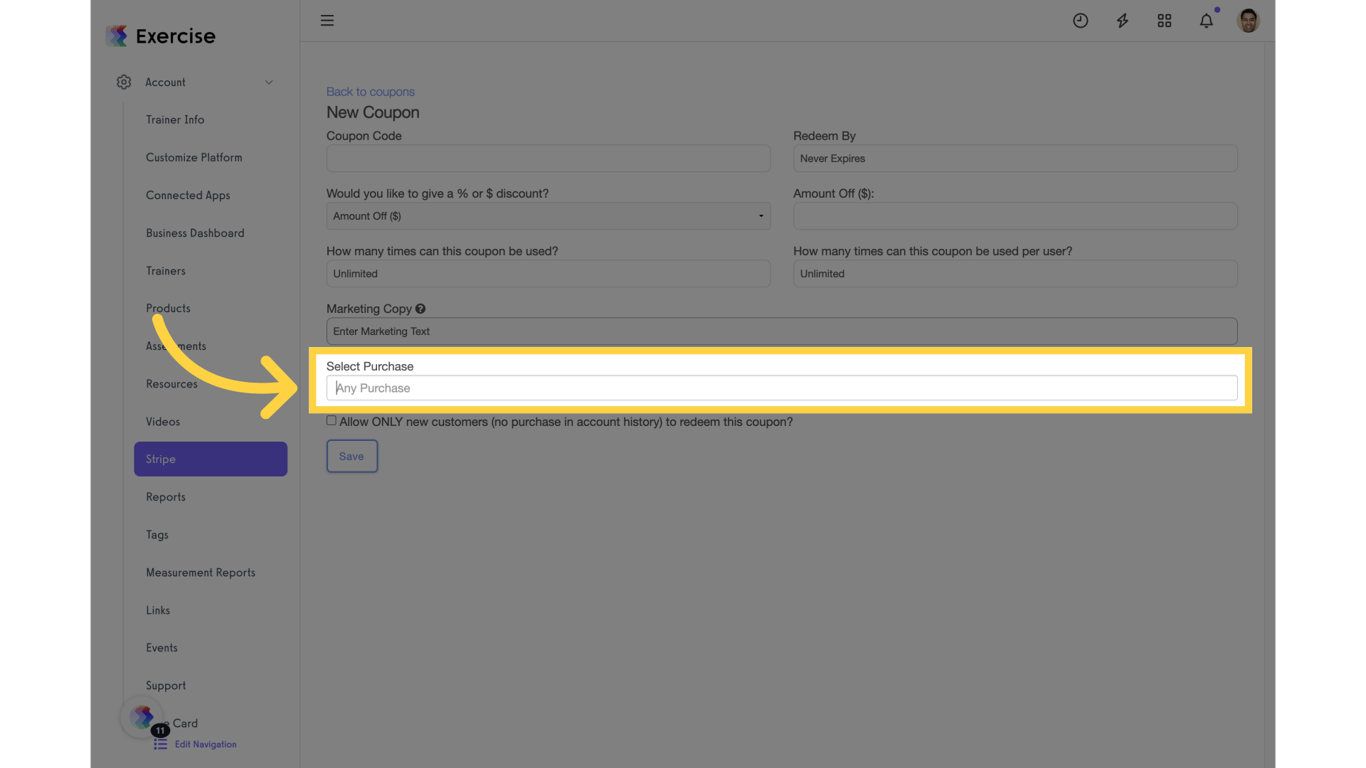Image resolution: width=1366 pixels, height=768 pixels.
Task: Open the user profile avatar
Action: coord(1248,20)
